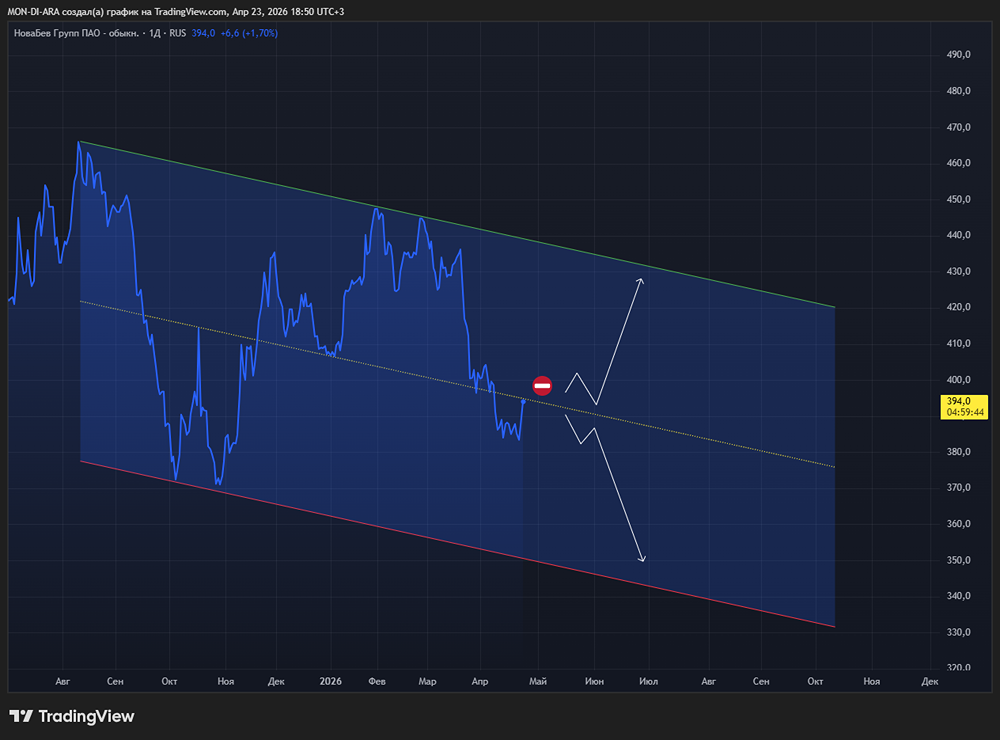Click the 430,0 price axis label
The width and height of the screenshot is (1000, 740).
pyautogui.click(x=959, y=272)
